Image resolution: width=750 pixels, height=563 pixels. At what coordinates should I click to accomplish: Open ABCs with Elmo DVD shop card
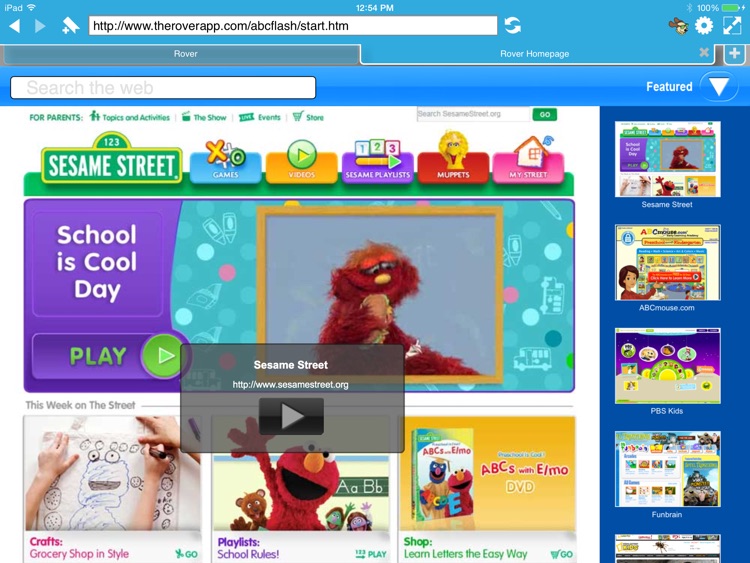(x=487, y=489)
